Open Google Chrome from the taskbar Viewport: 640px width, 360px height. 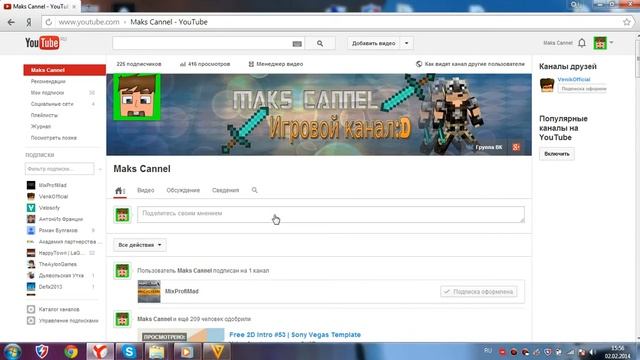(71, 351)
